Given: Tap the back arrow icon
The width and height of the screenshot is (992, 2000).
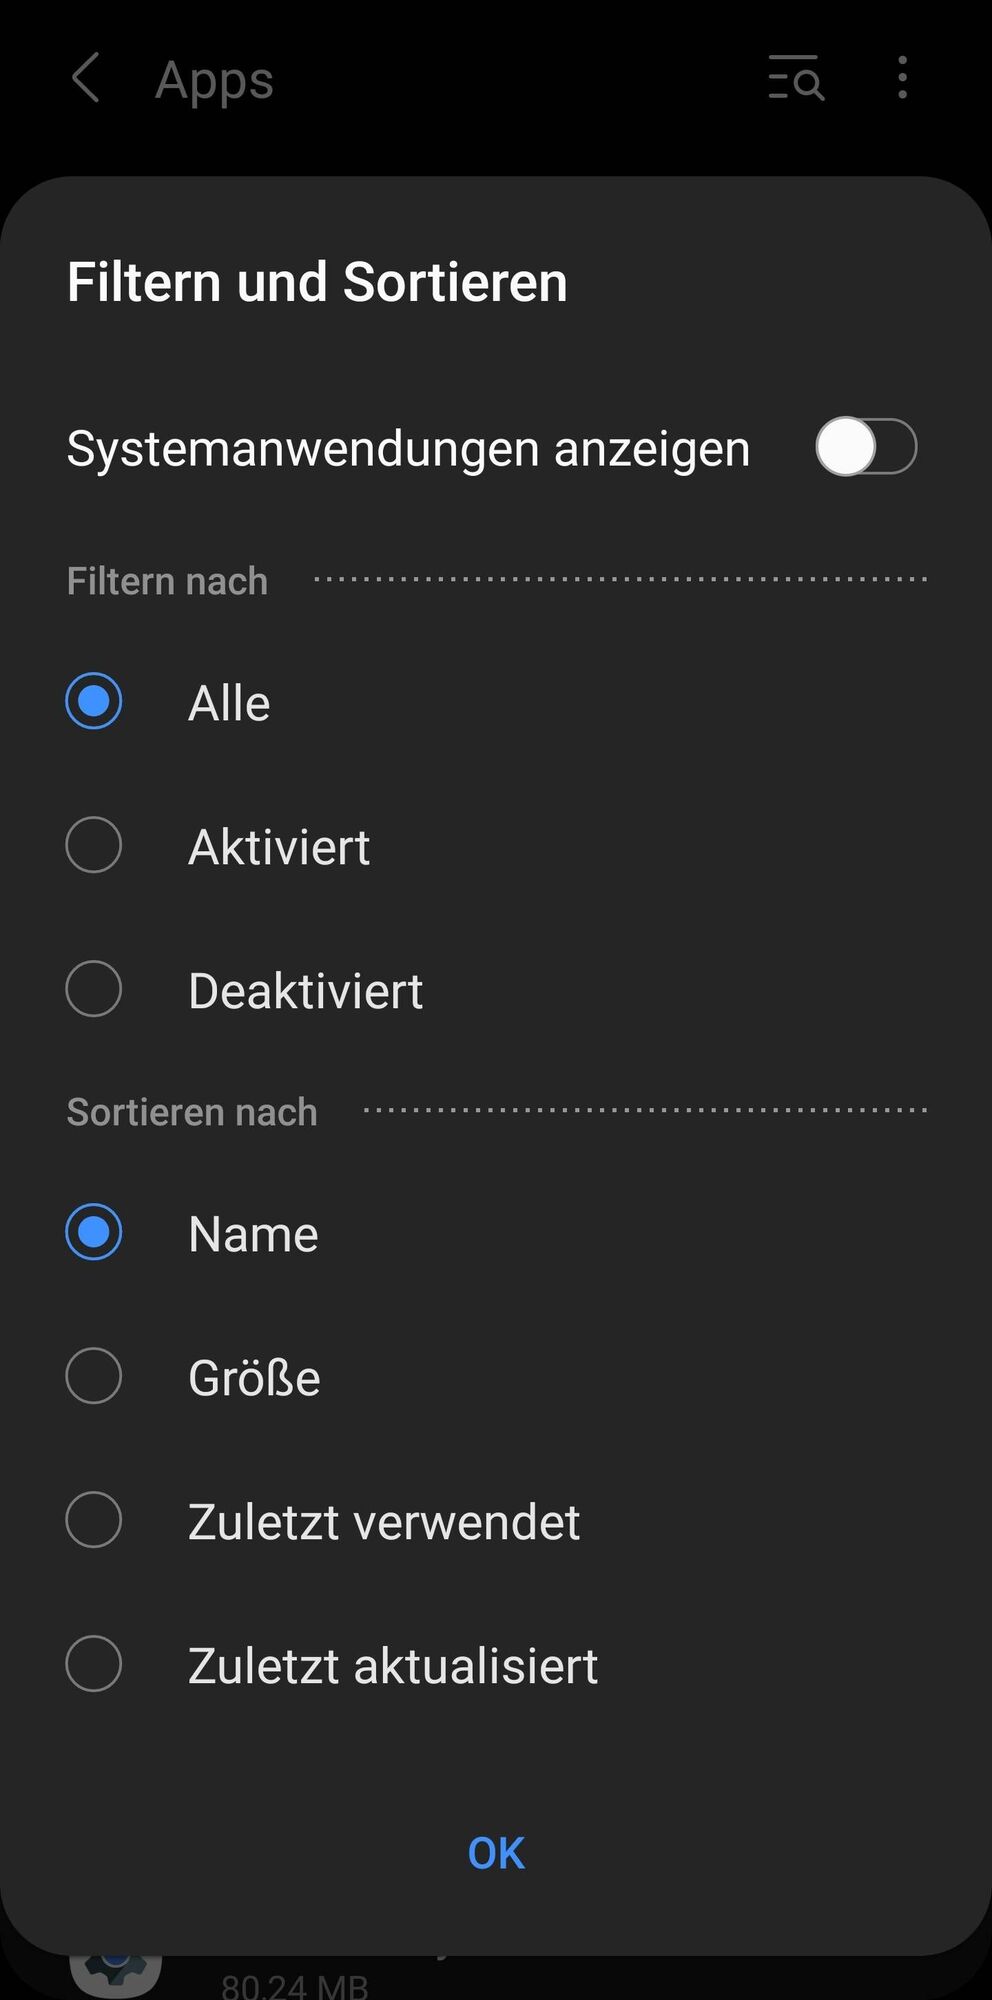Looking at the screenshot, I should (x=86, y=78).
